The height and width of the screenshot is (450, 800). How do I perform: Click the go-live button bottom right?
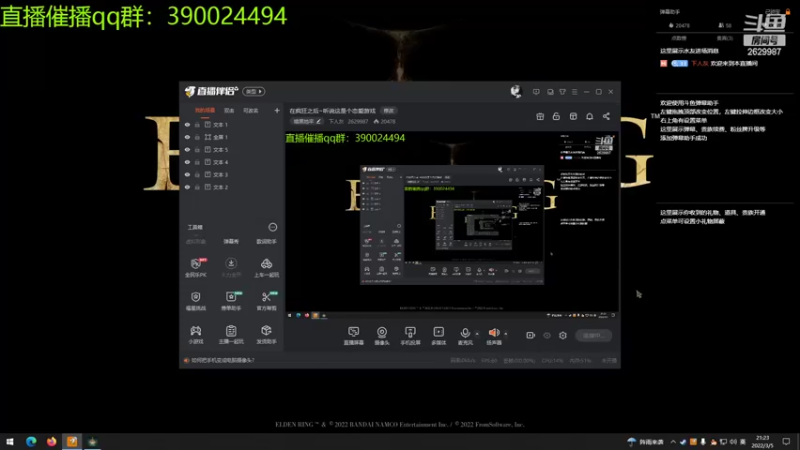pyautogui.click(x=593, y=335)
